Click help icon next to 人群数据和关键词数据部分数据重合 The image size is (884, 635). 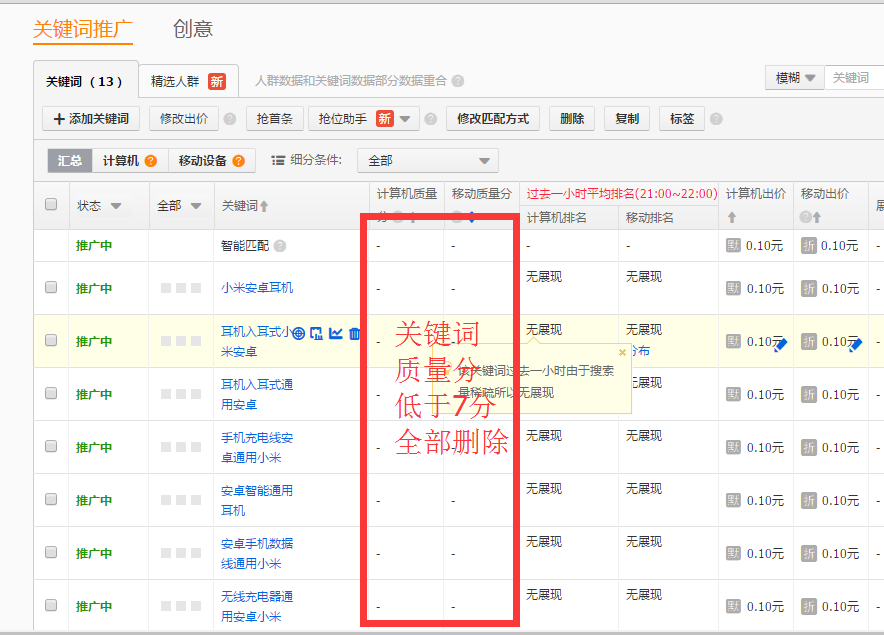[x=458, y=81]
